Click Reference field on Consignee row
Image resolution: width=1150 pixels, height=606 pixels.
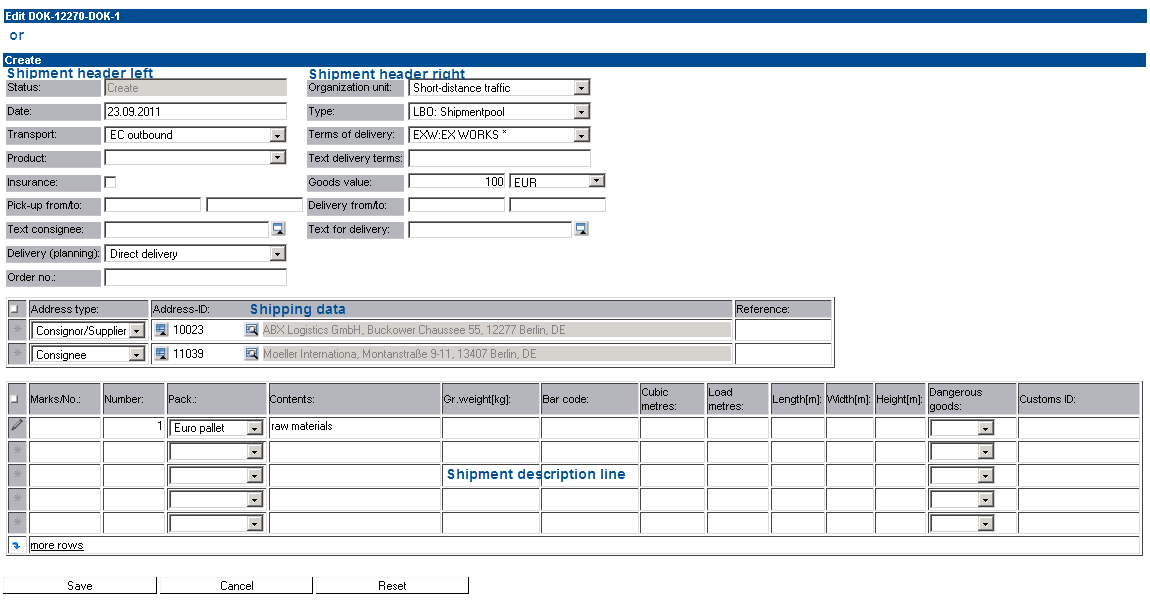pos(783,354)
